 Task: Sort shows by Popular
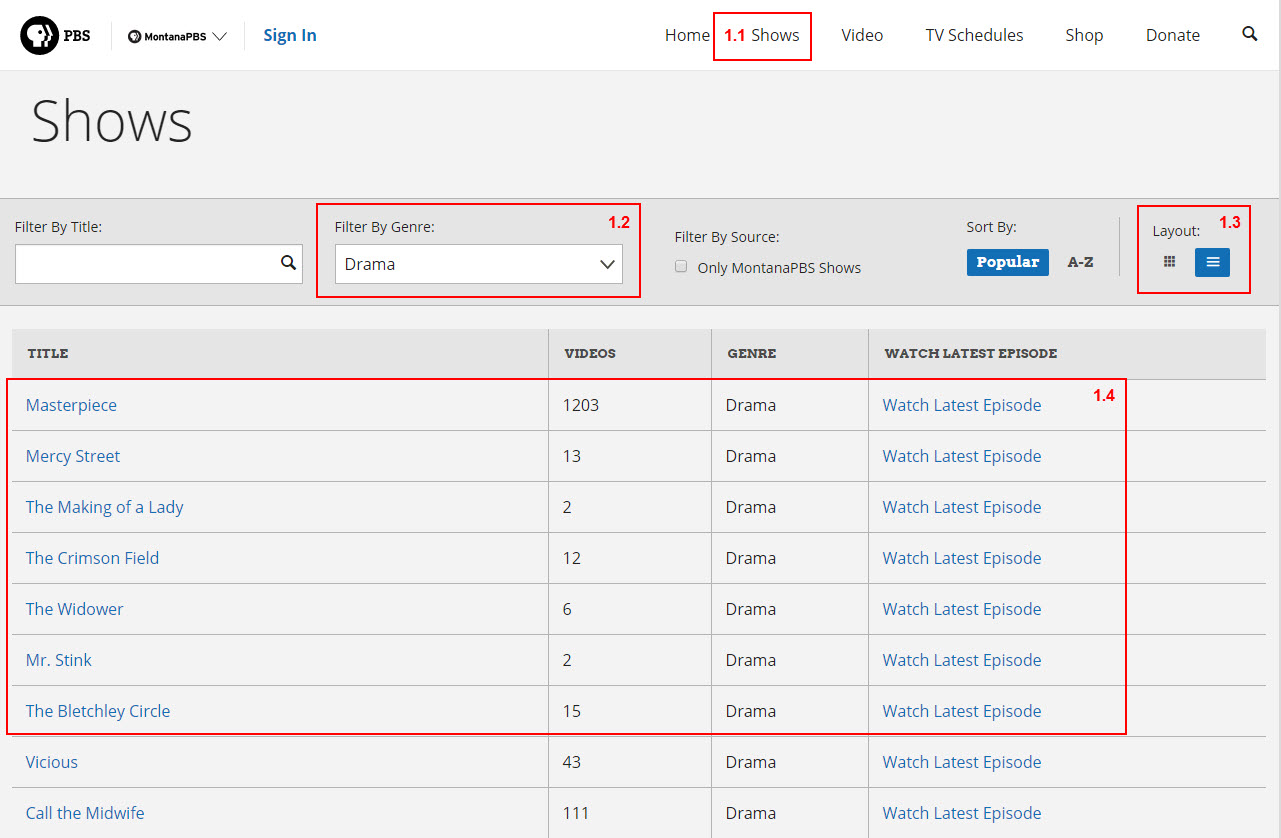pyautogui.click(x=1007, y=262)
